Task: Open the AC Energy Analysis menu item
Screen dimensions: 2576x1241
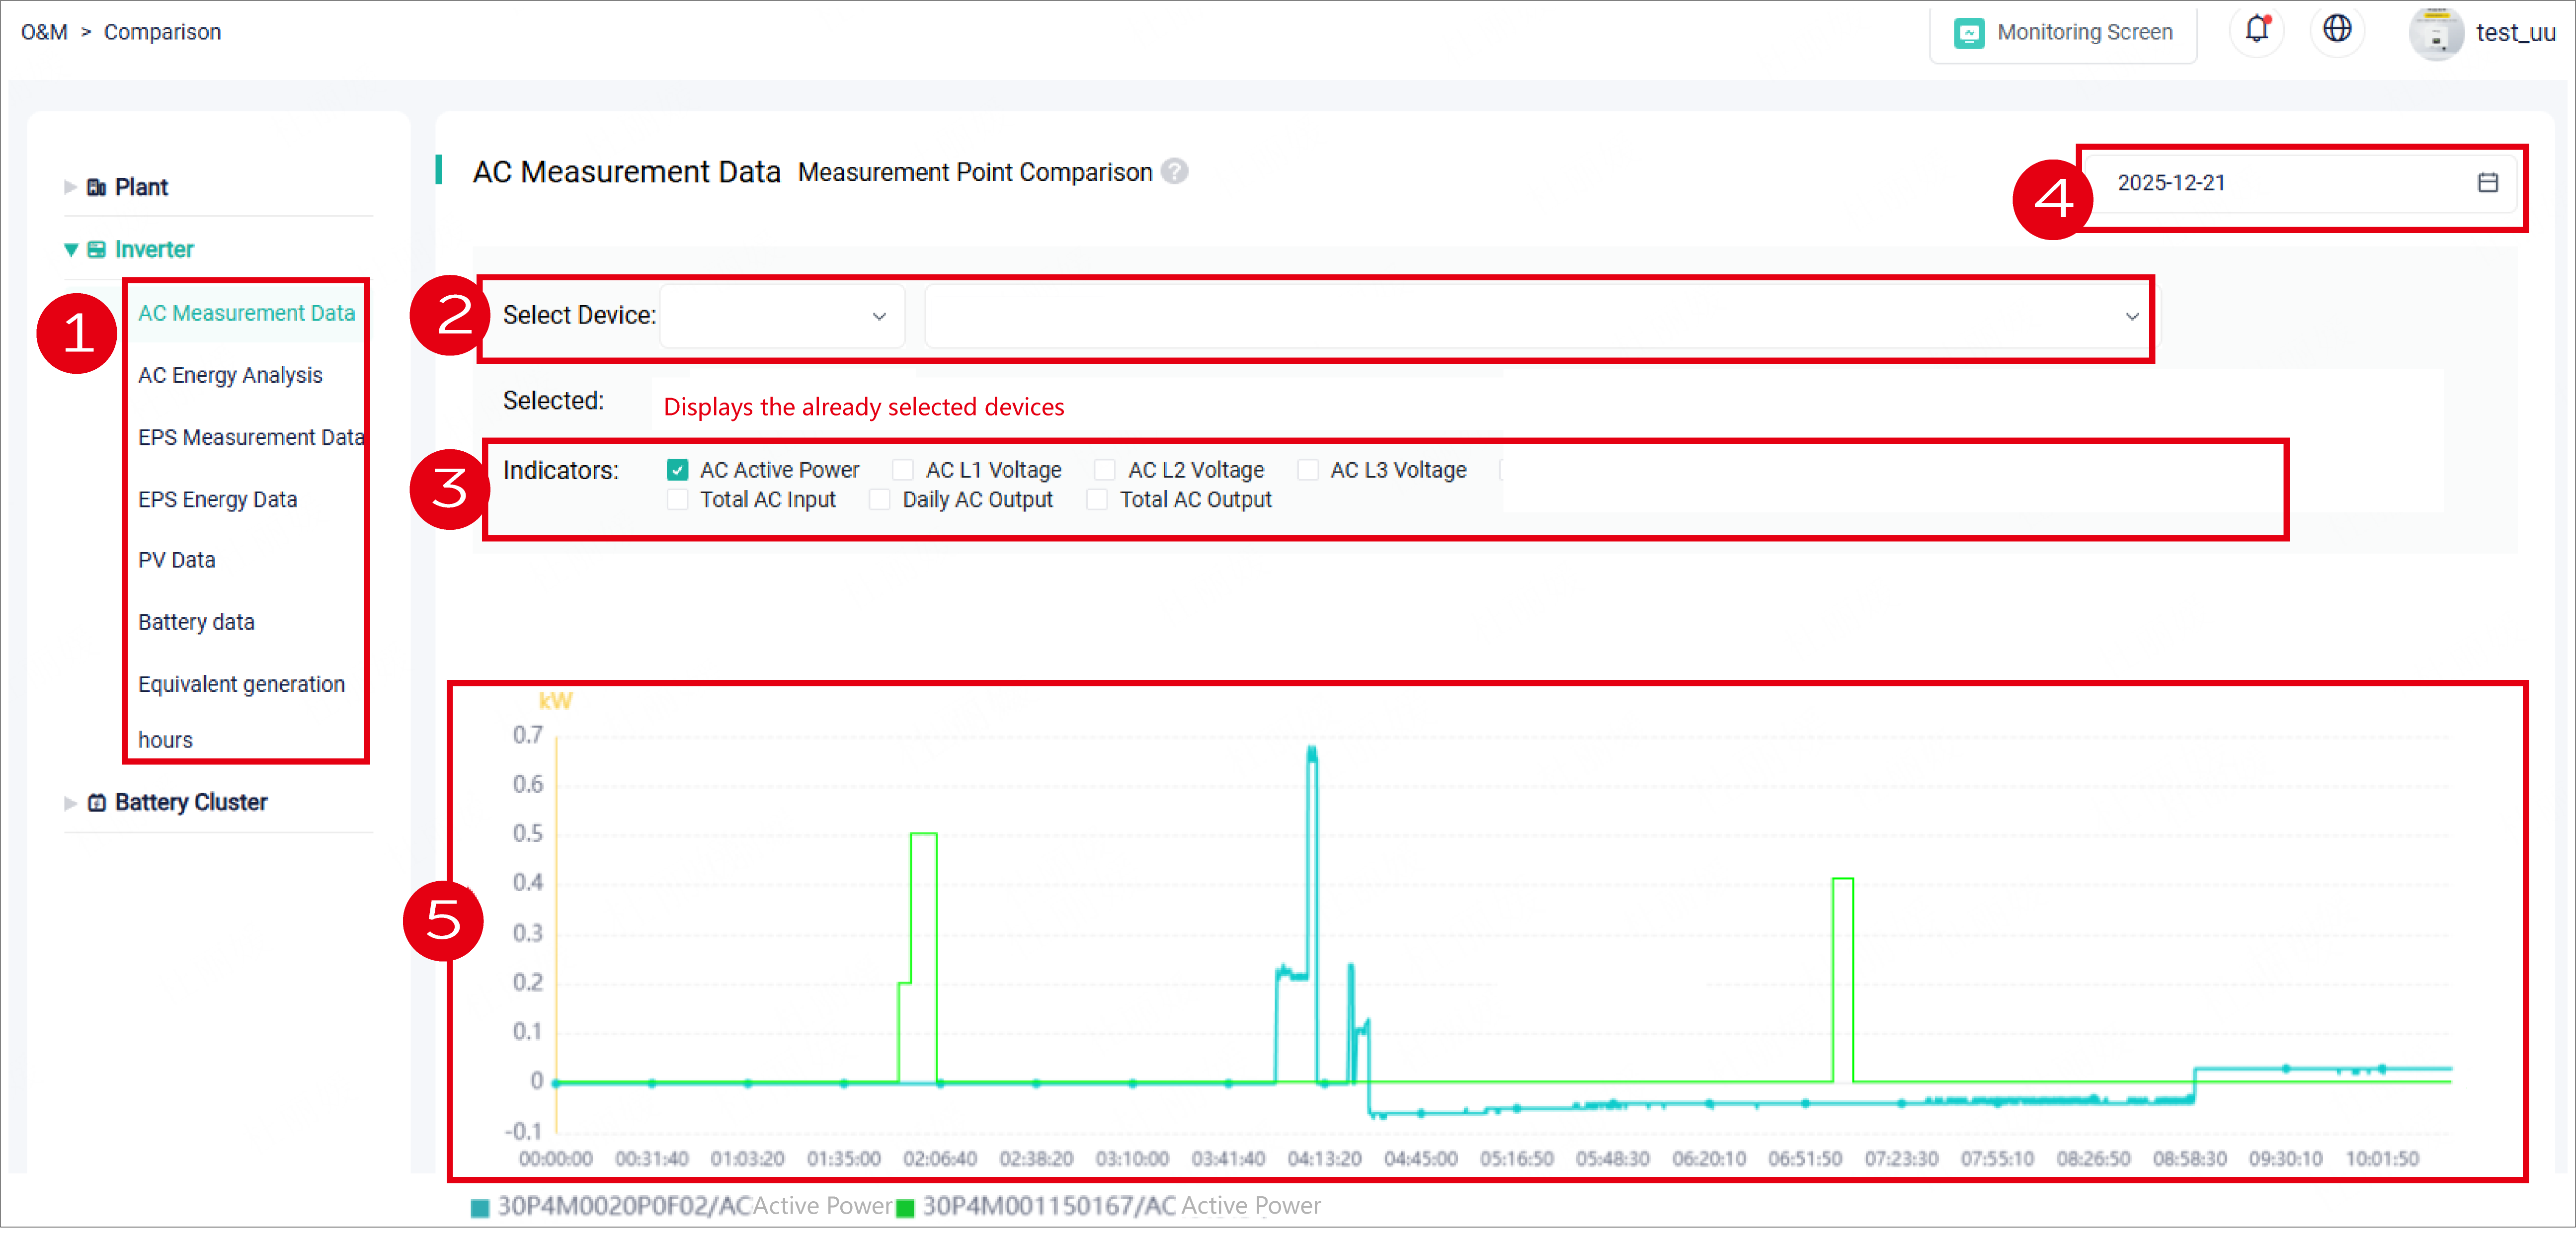Action: click(230, 376)
